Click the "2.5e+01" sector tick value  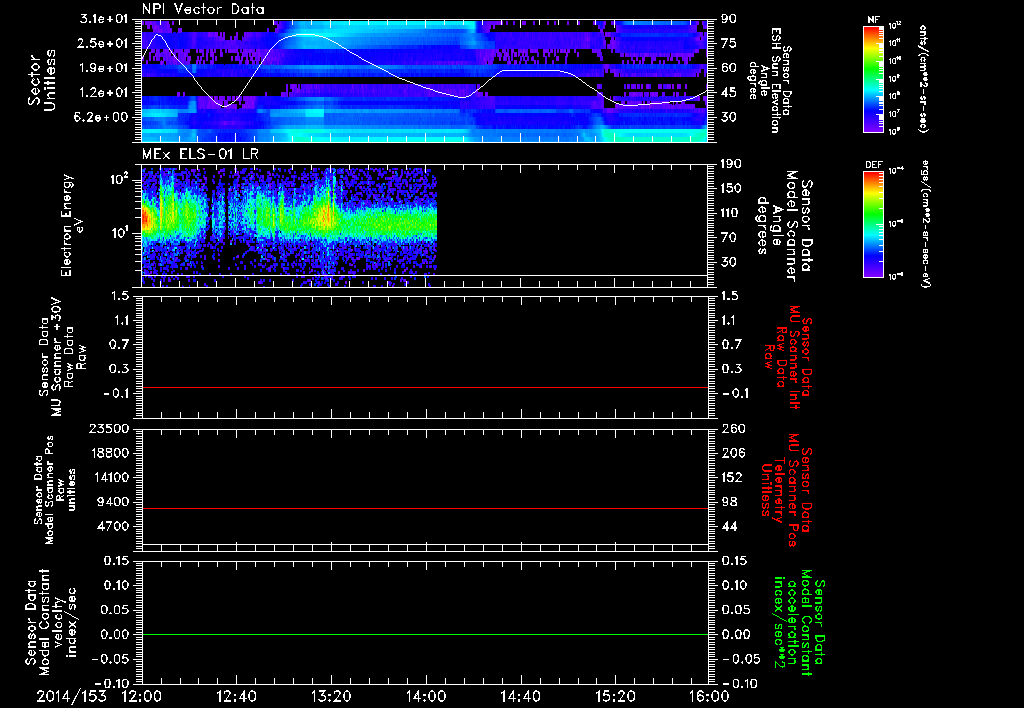pyautogui.click(x=104, y=43)
